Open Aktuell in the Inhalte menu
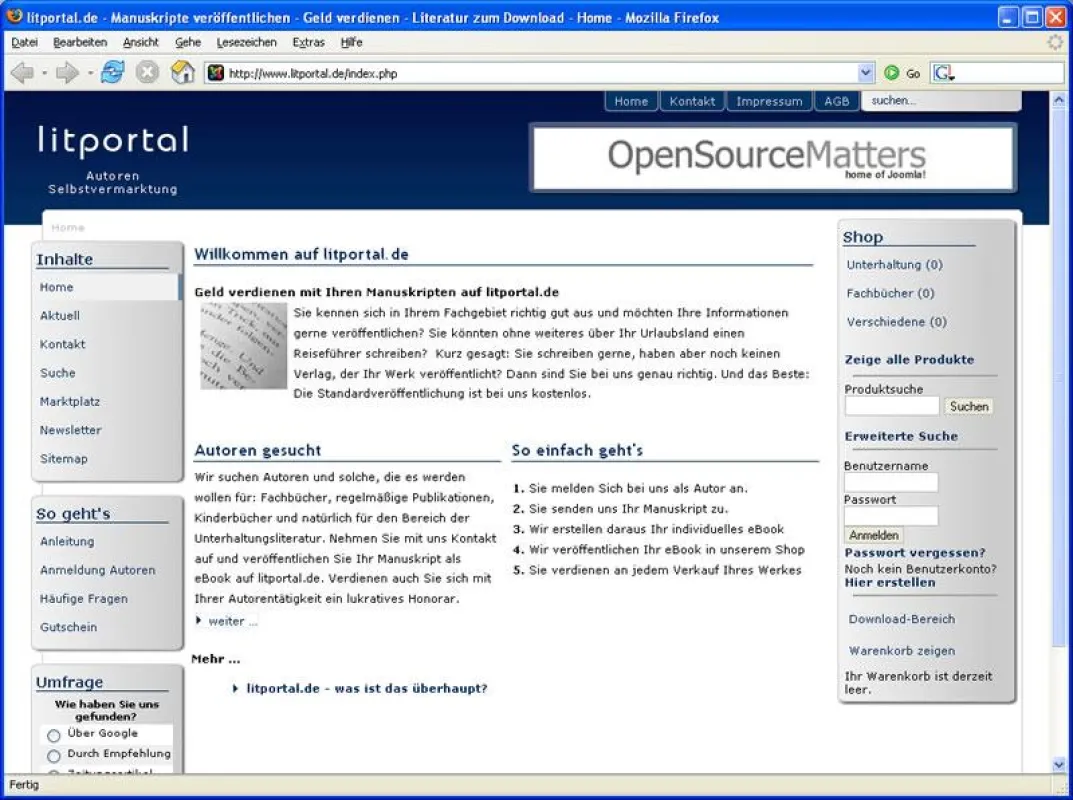Image resolution: width=1073 pixels, height=800 pixels. 60,315
